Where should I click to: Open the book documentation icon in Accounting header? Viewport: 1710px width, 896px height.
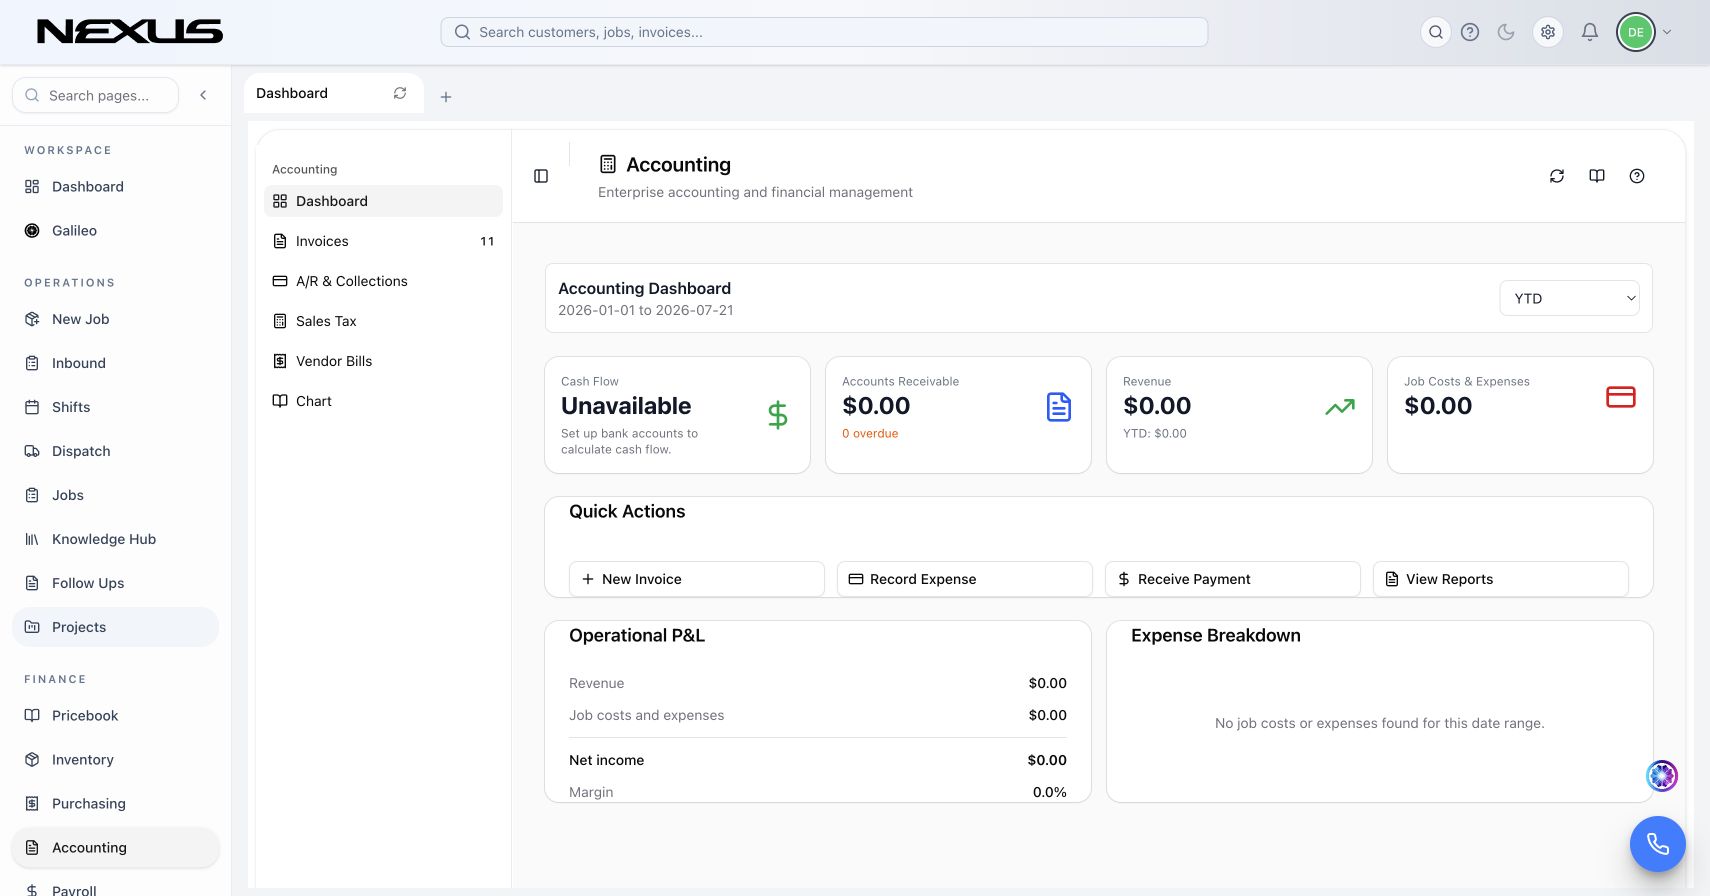pos(1597,176)
